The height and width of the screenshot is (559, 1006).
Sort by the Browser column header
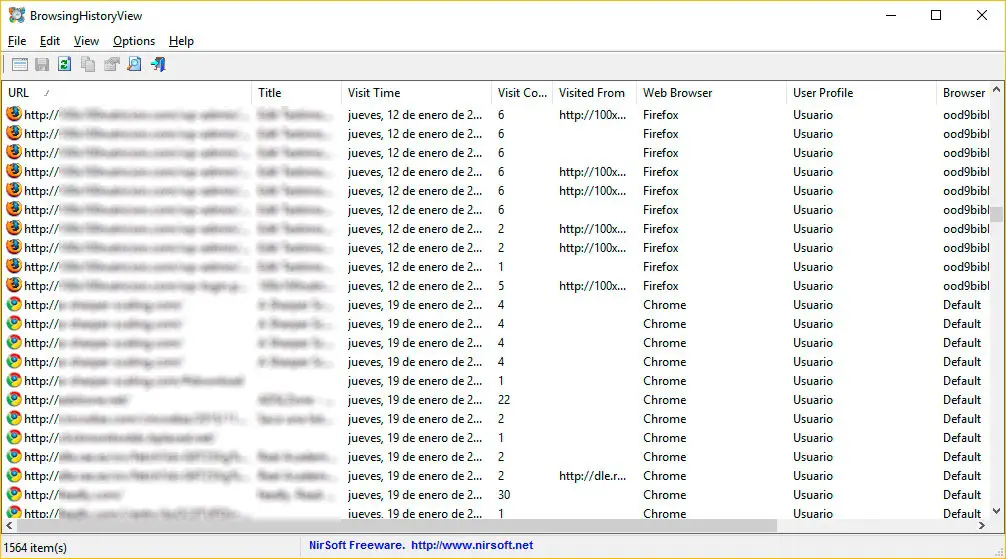click(964, 93)
